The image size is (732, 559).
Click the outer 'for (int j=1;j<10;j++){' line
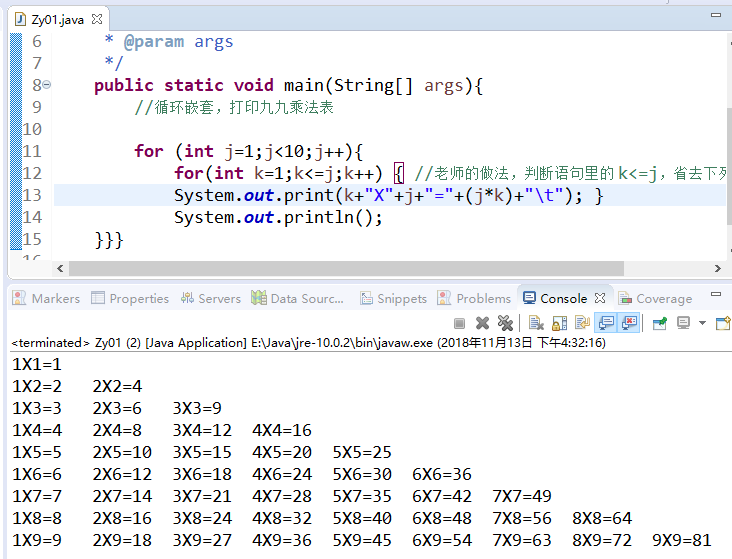248,151
